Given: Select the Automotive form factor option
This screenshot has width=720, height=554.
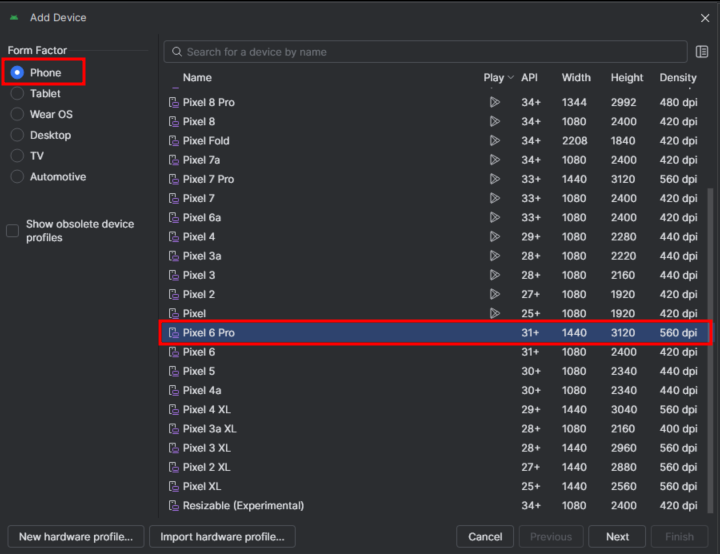Looking at the screenshot, I should point(17,177).
